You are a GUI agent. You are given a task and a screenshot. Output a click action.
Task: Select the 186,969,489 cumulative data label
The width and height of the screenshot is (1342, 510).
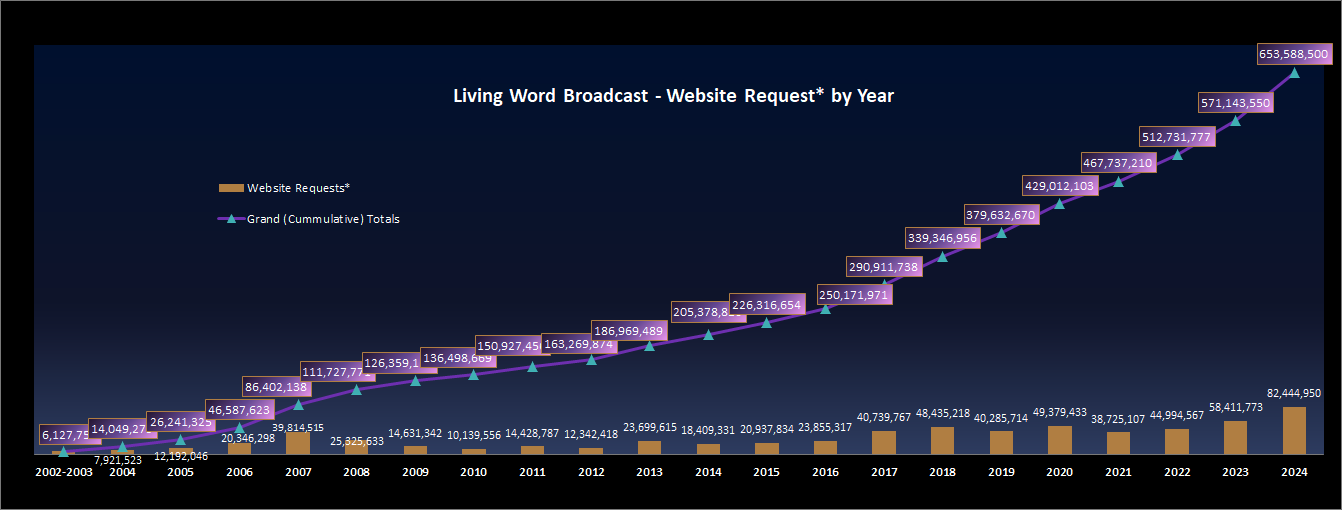tap(629, 331)
